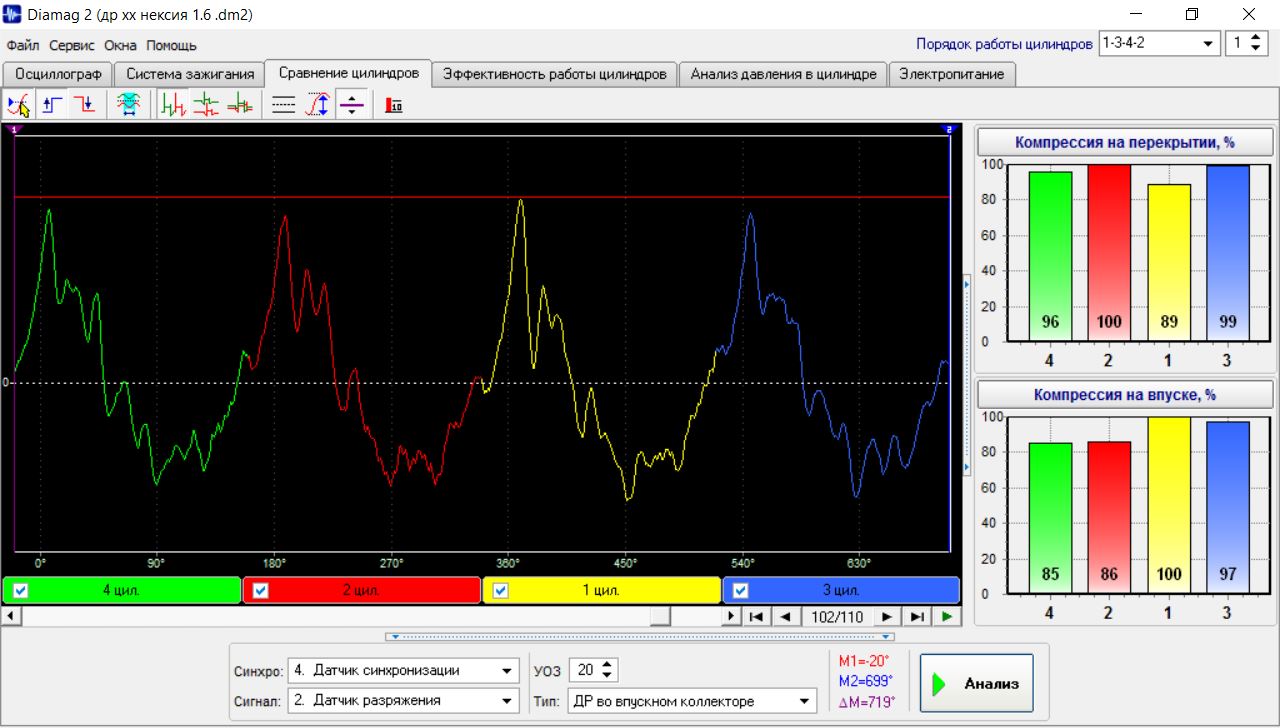
Task: Select overlaid green-red waveforms icon
Action: (240, 104)
